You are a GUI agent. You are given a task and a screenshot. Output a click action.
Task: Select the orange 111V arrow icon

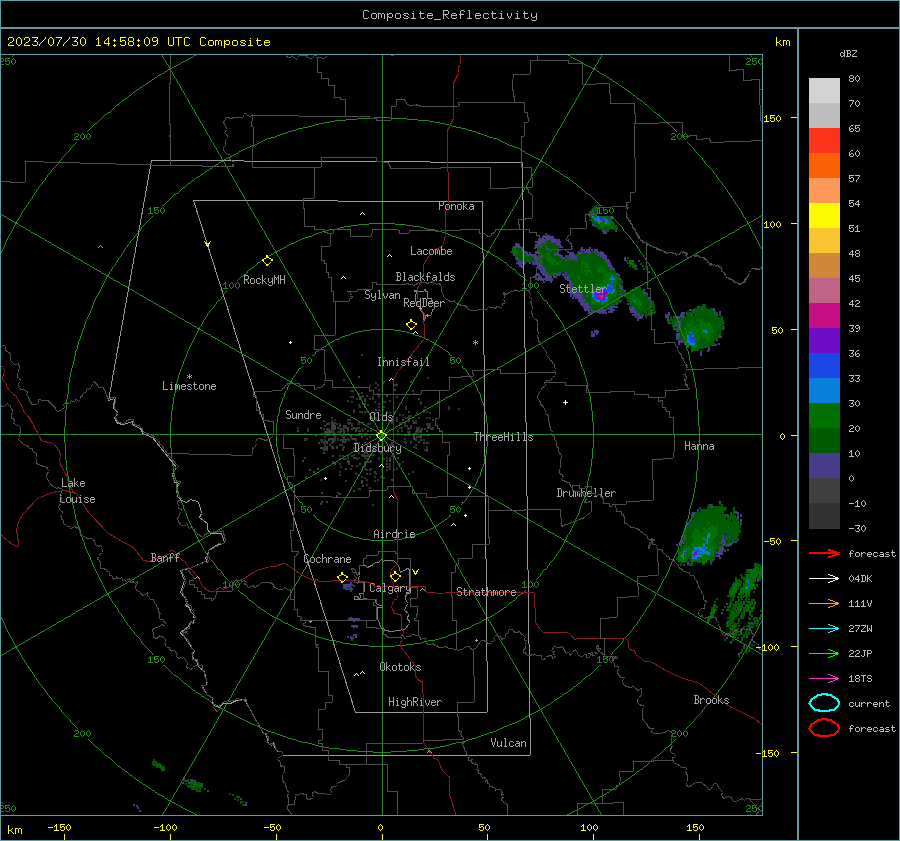click(824, 603)
